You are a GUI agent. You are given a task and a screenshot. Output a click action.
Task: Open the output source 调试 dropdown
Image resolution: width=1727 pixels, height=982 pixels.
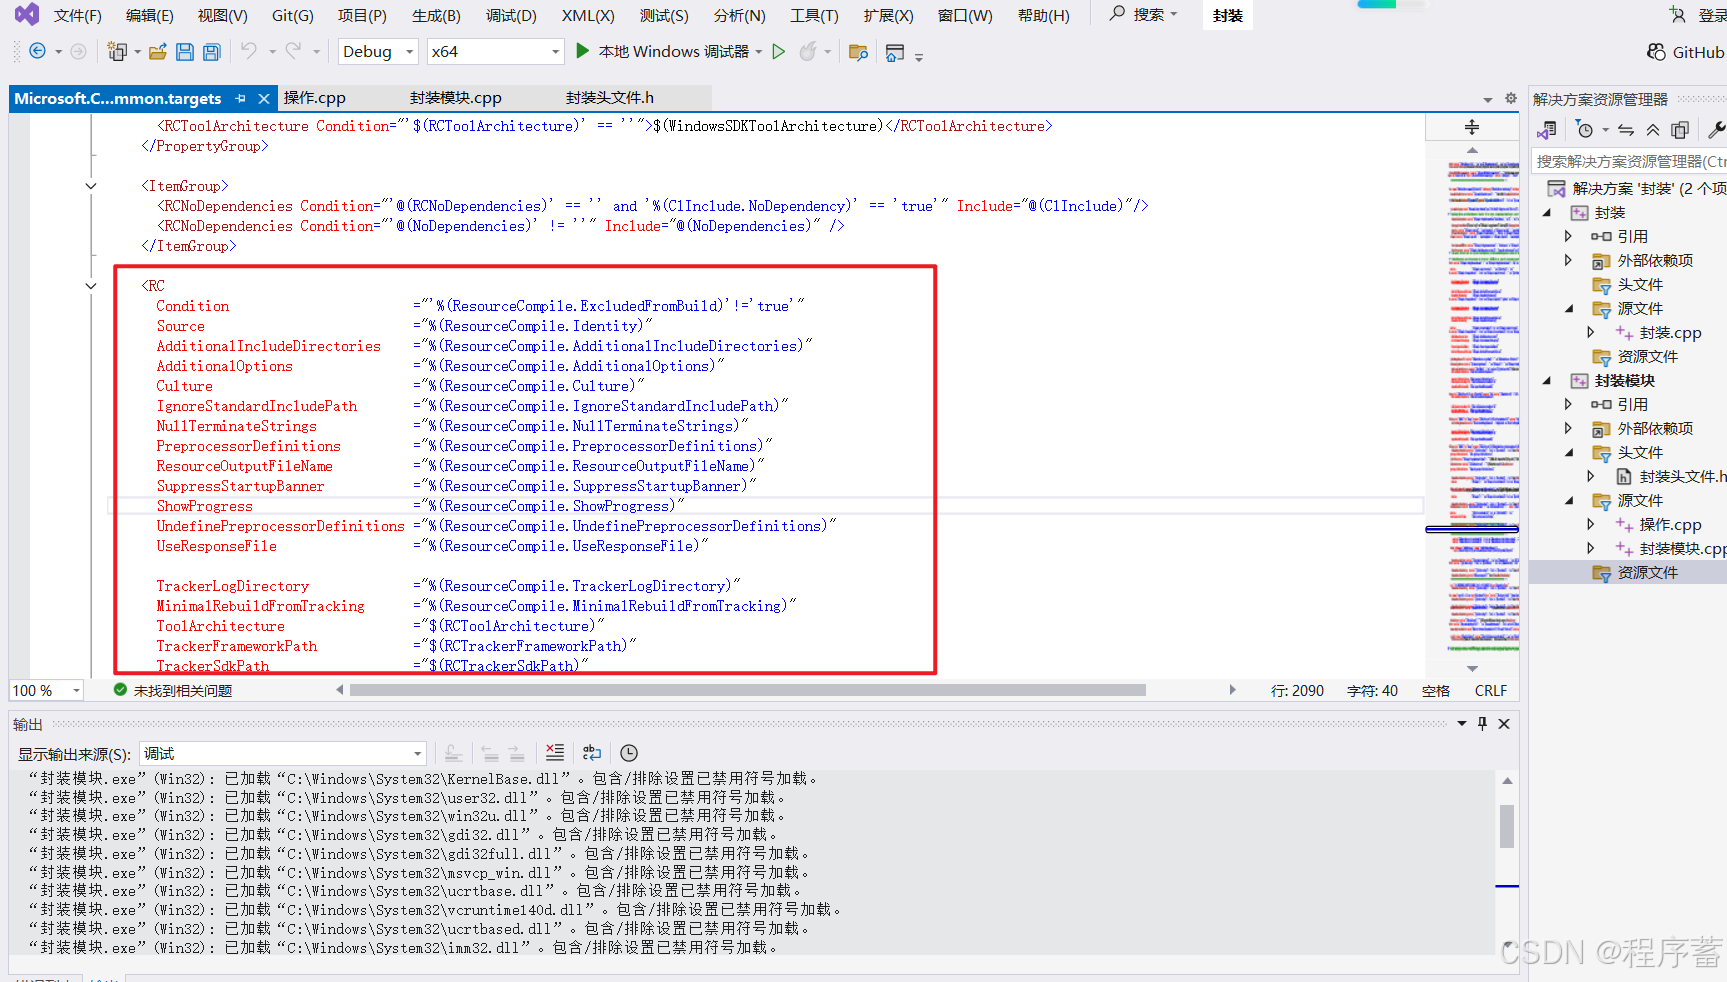pyautogui.click(x=283, y=753)
